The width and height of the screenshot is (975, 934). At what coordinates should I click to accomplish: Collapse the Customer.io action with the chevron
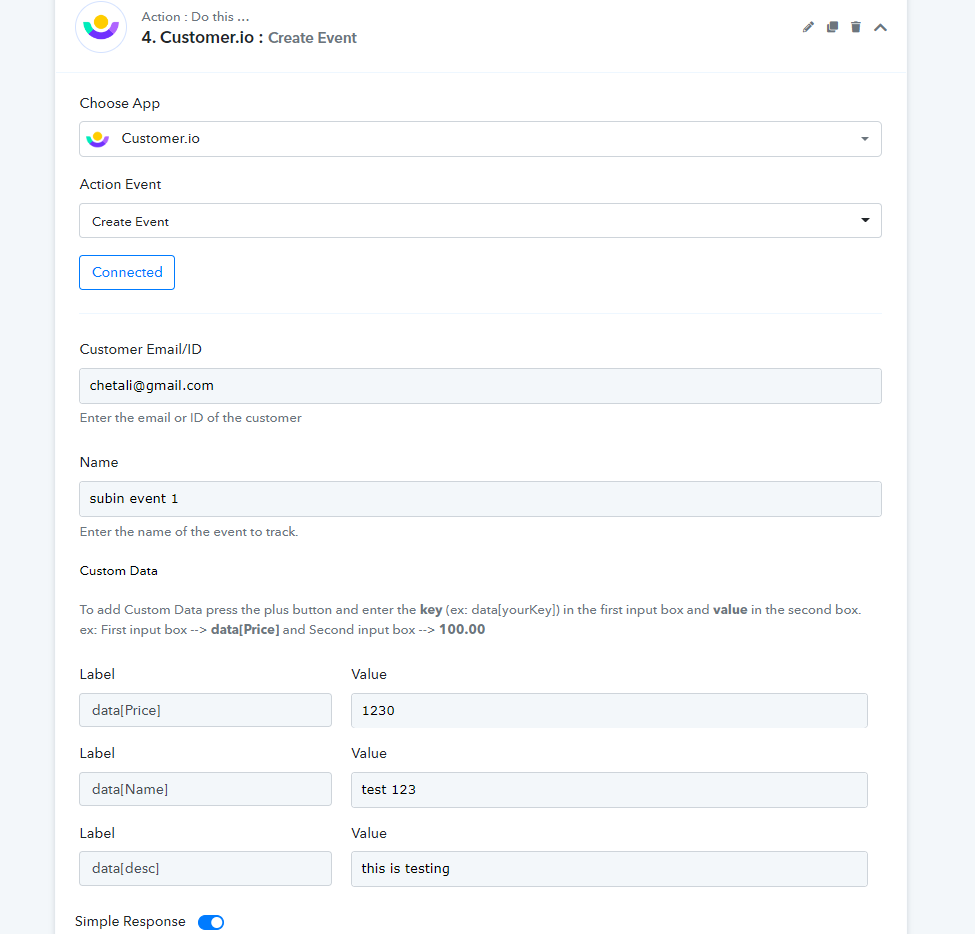(880, 27)
